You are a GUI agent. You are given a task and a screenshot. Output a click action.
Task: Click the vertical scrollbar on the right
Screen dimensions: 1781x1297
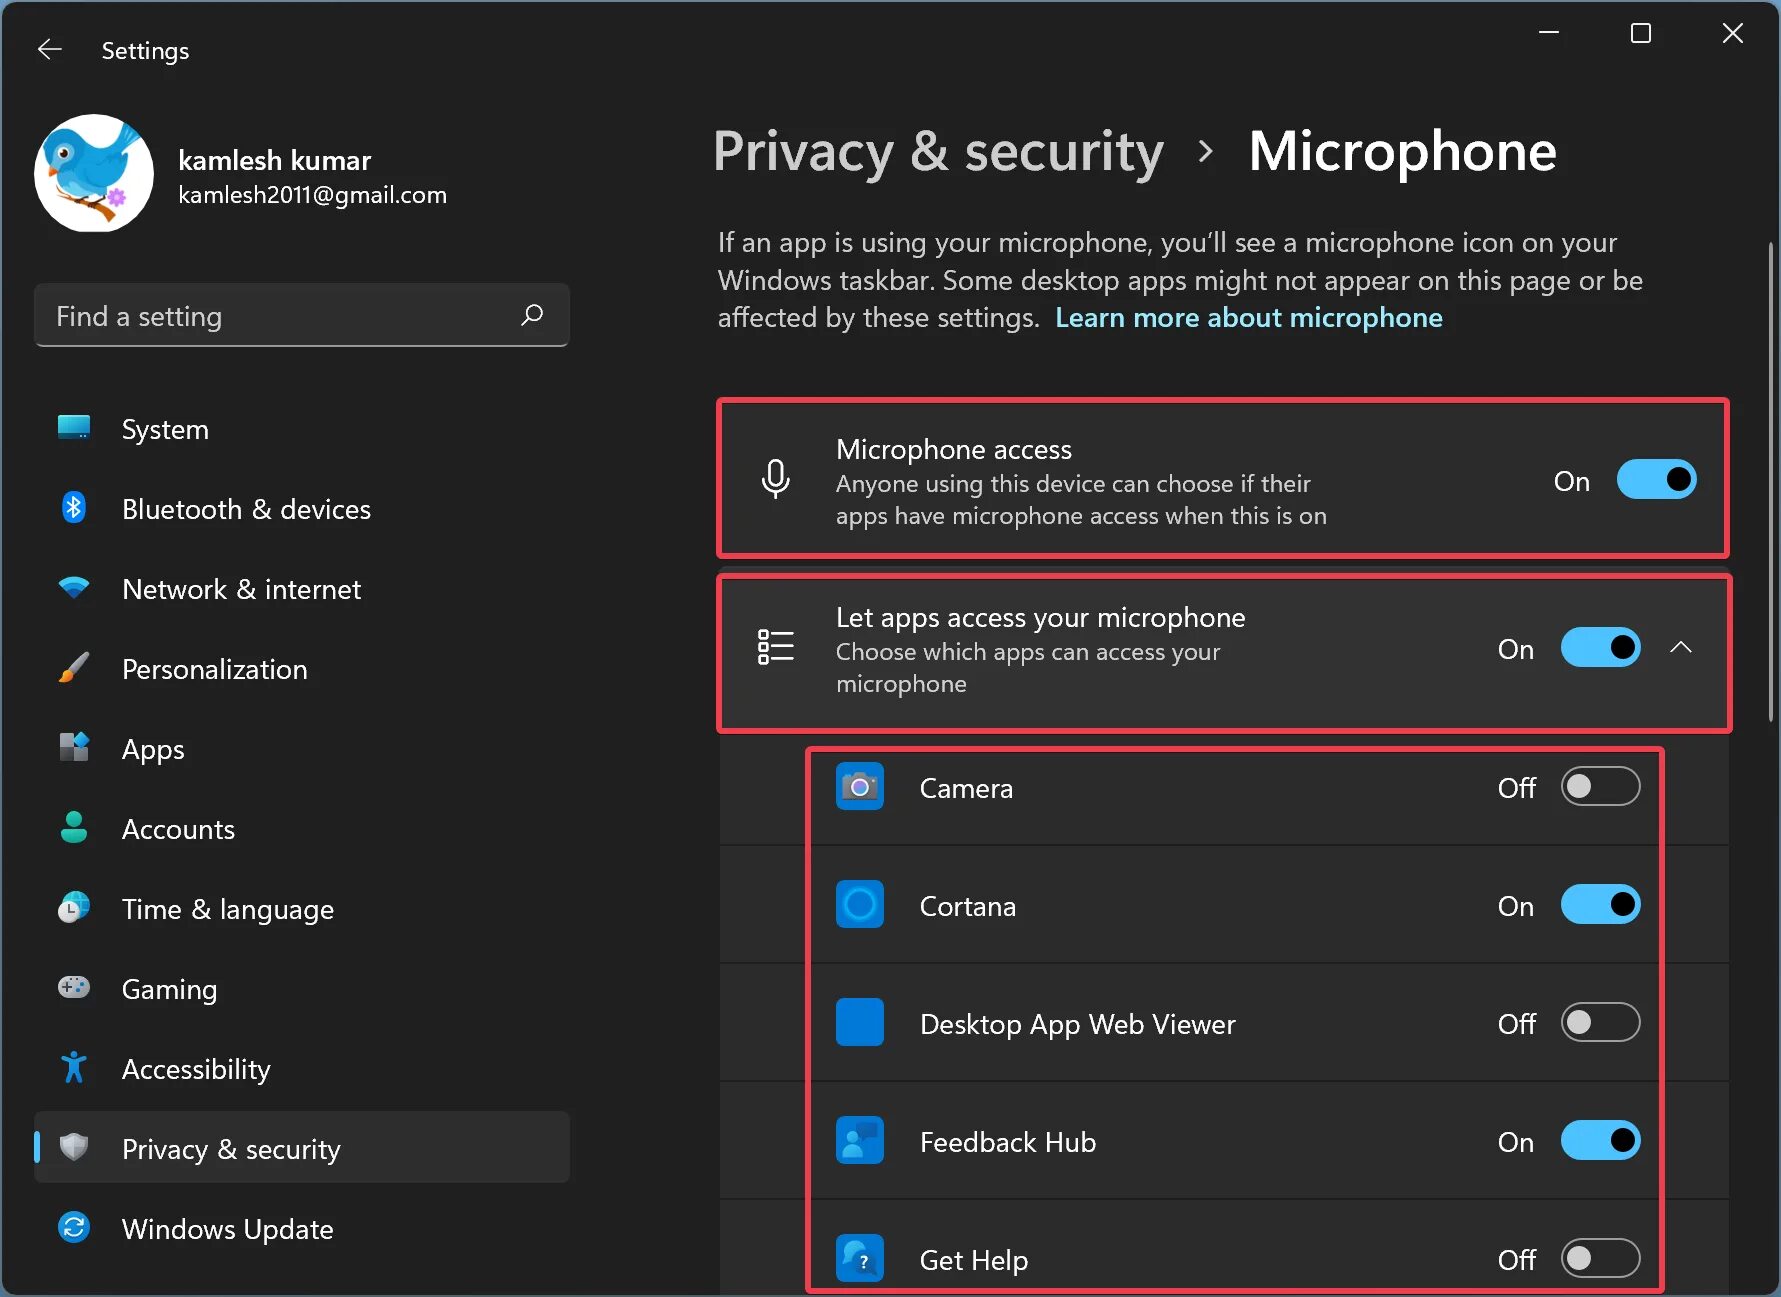1771,480
